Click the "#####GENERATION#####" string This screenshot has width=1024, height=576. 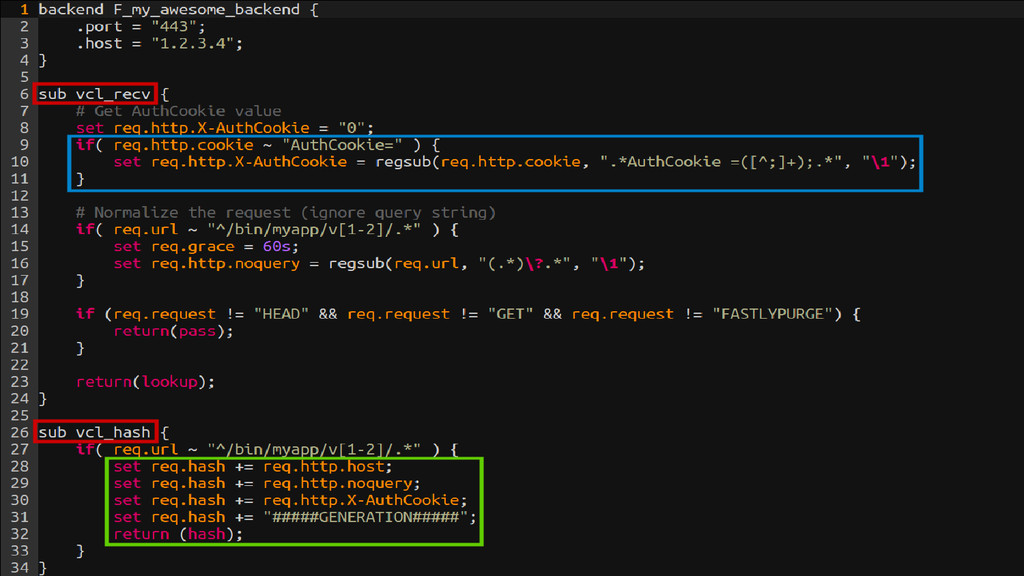(x=366, y=518)
